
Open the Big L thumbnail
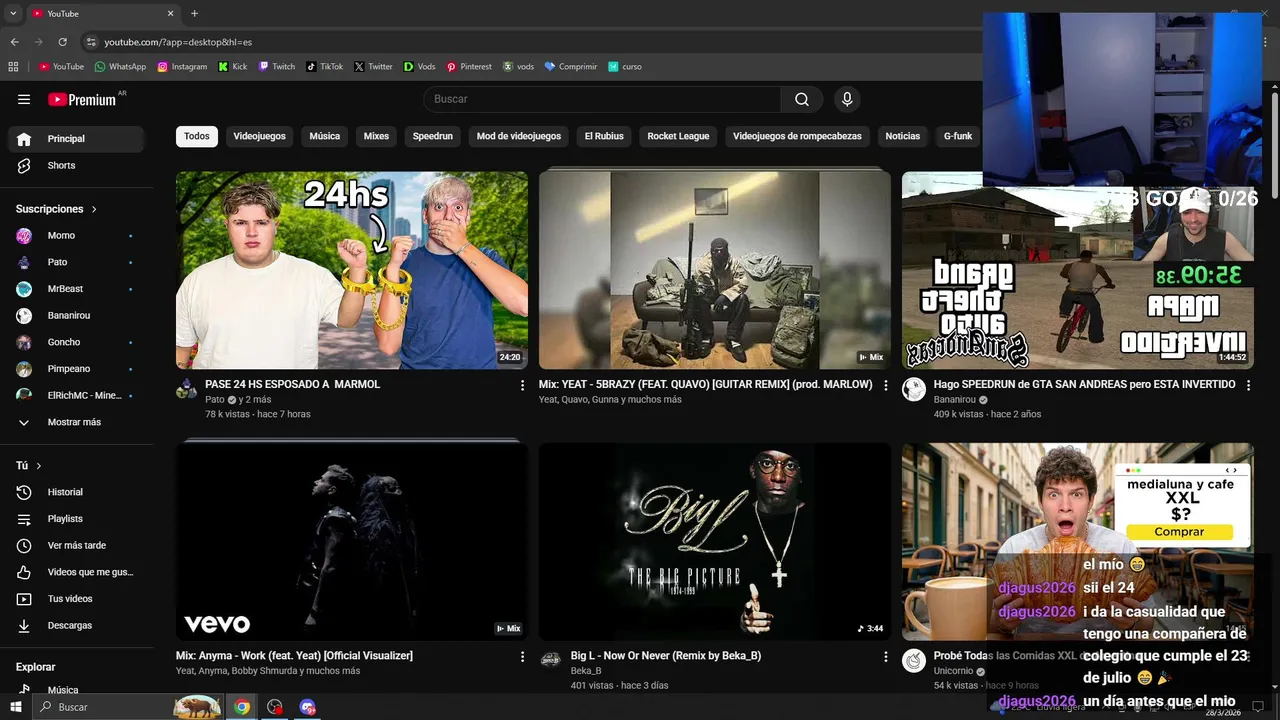pyautogui.click(x=715, y=541)
